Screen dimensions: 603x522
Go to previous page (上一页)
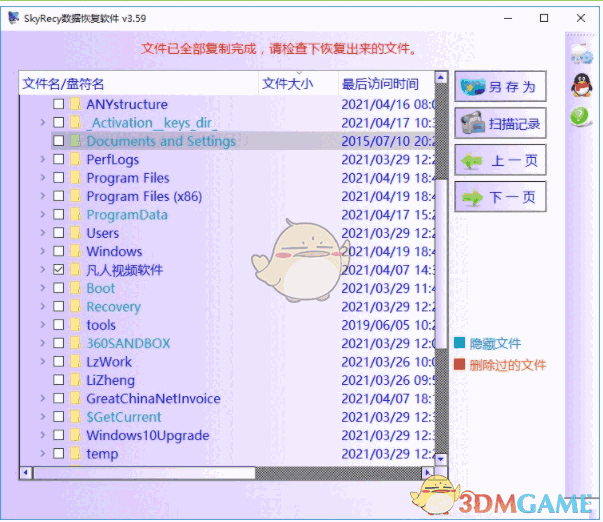(x=500, y=160)
